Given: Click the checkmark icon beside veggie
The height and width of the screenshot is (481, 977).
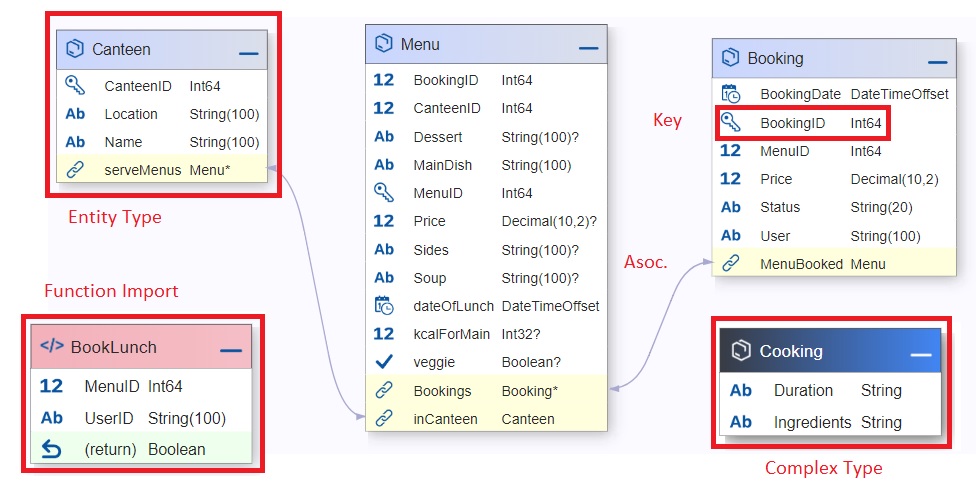Looking at the screenshot, I should pos(384,362).
